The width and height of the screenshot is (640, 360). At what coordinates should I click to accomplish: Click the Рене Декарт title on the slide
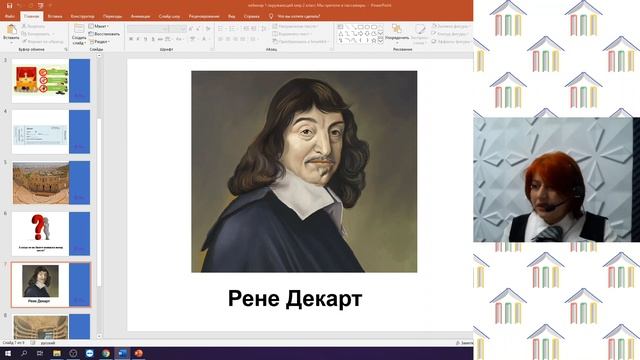coord(295,299)
